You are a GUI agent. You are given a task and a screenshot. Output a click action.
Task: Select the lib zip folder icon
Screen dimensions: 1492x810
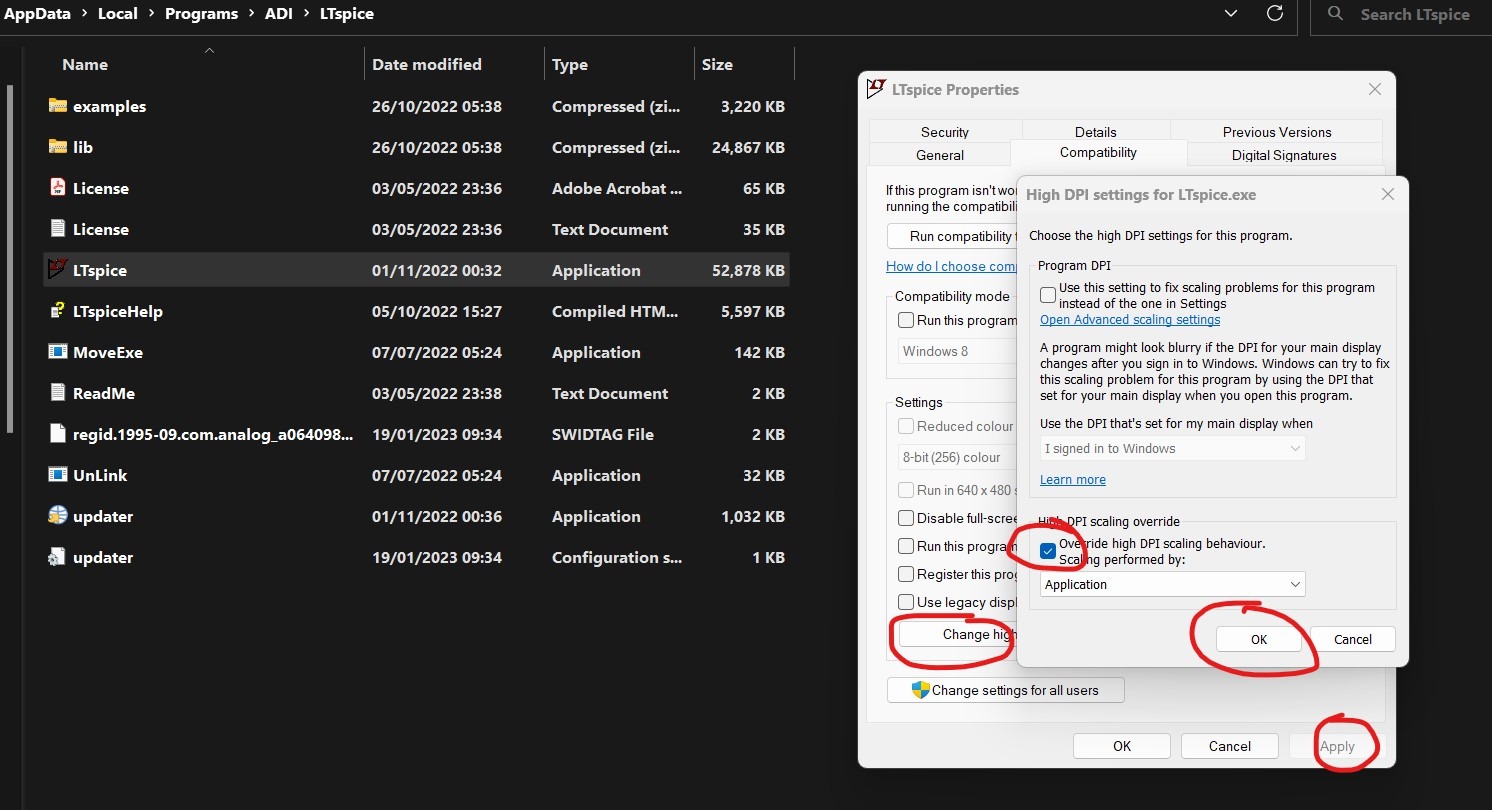[x=57, y=147]
